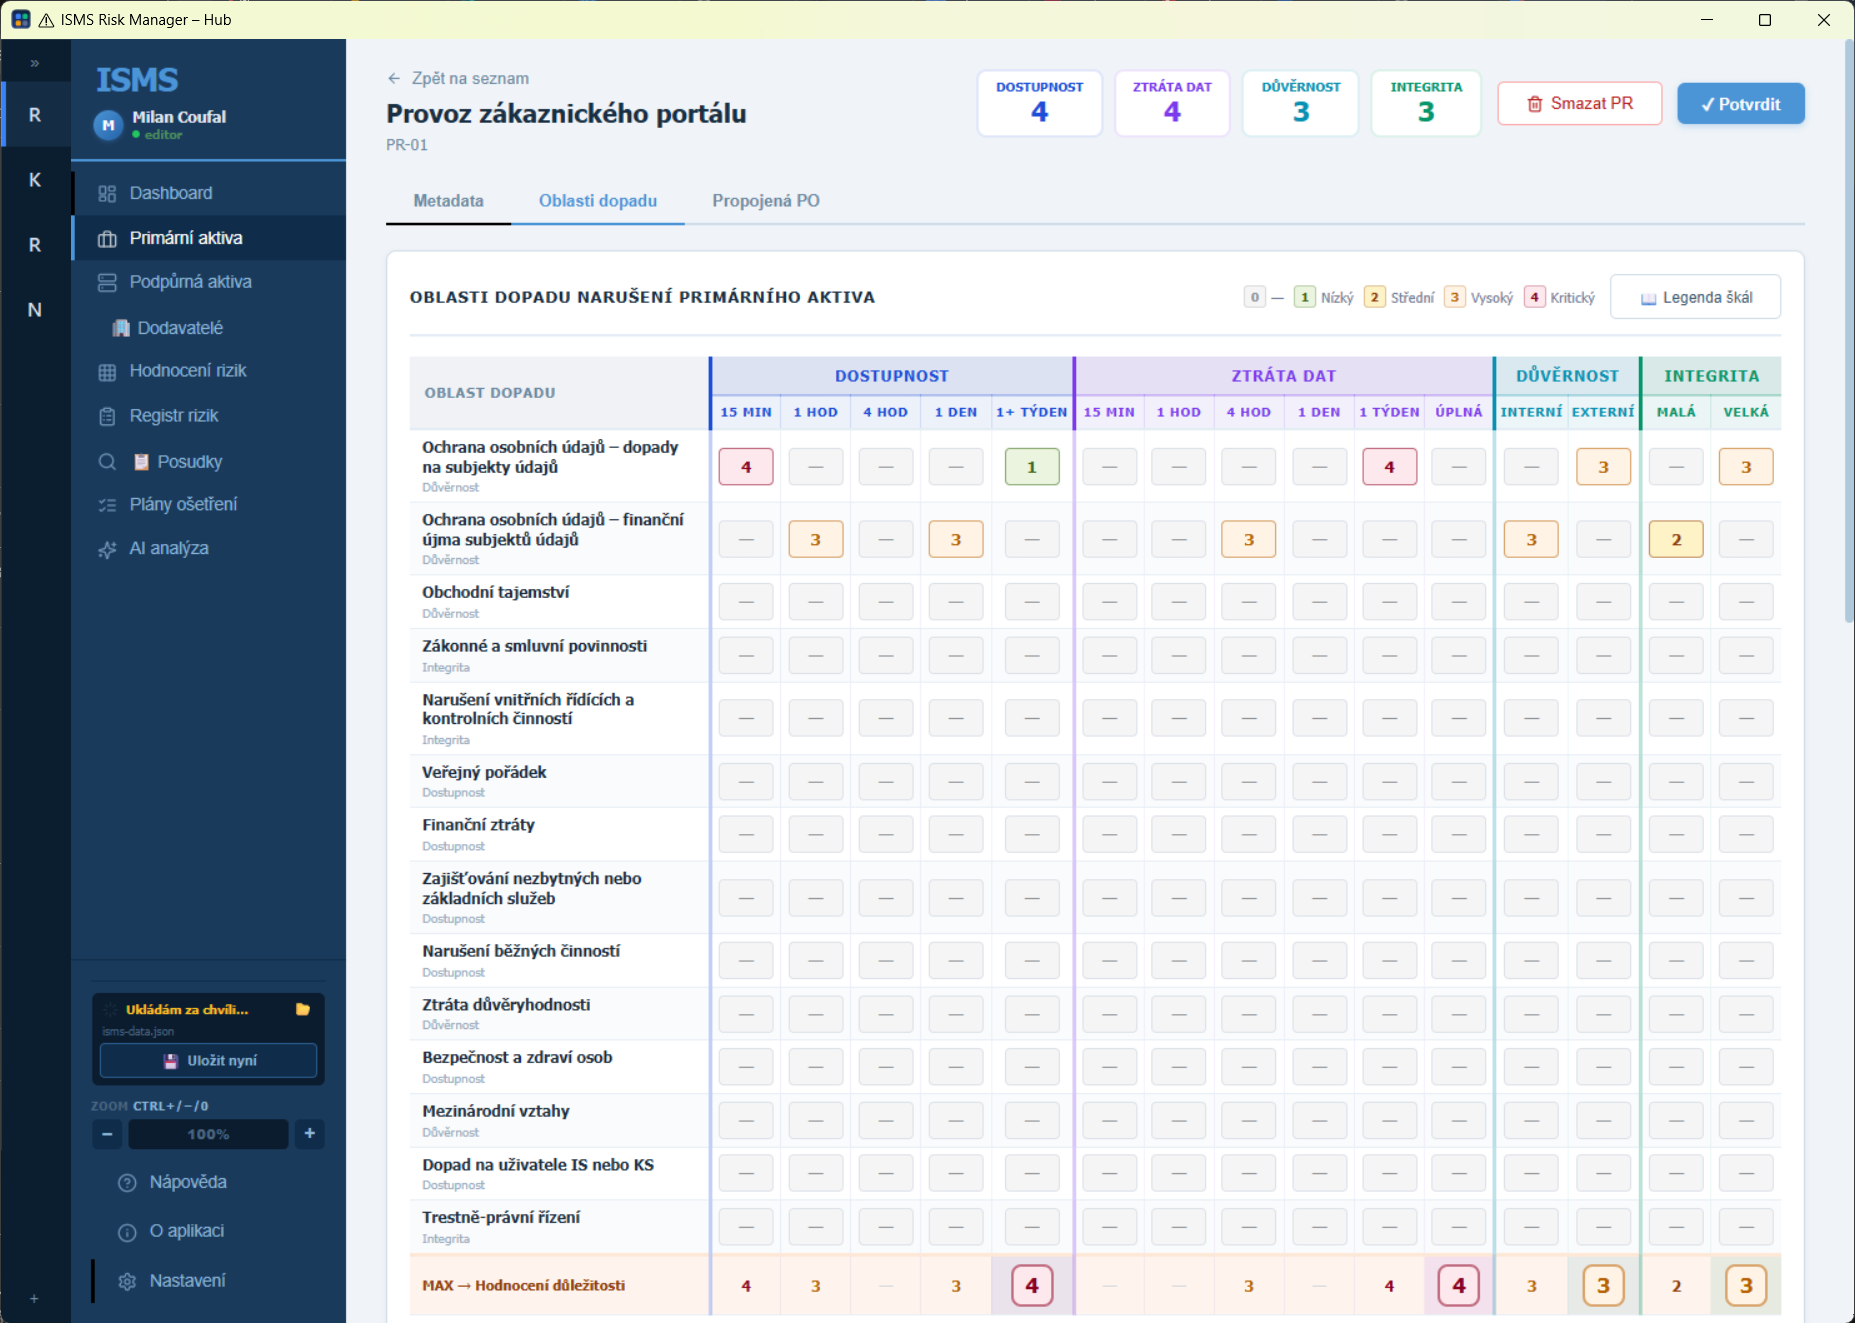Open Nastavení gear item

pyautogui.click(x=208, y=1281)
